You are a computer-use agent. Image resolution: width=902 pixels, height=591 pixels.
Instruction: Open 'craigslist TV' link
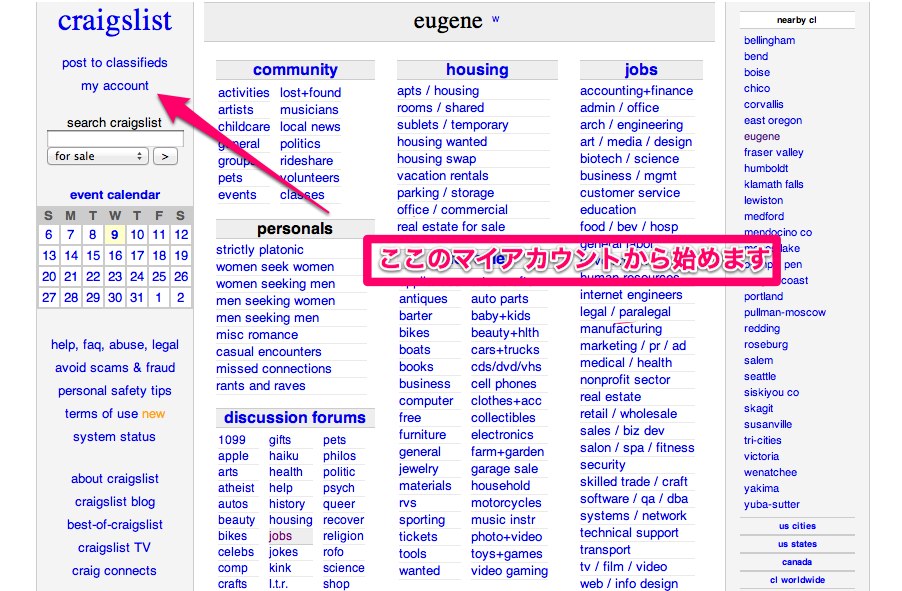pos(114,548)
